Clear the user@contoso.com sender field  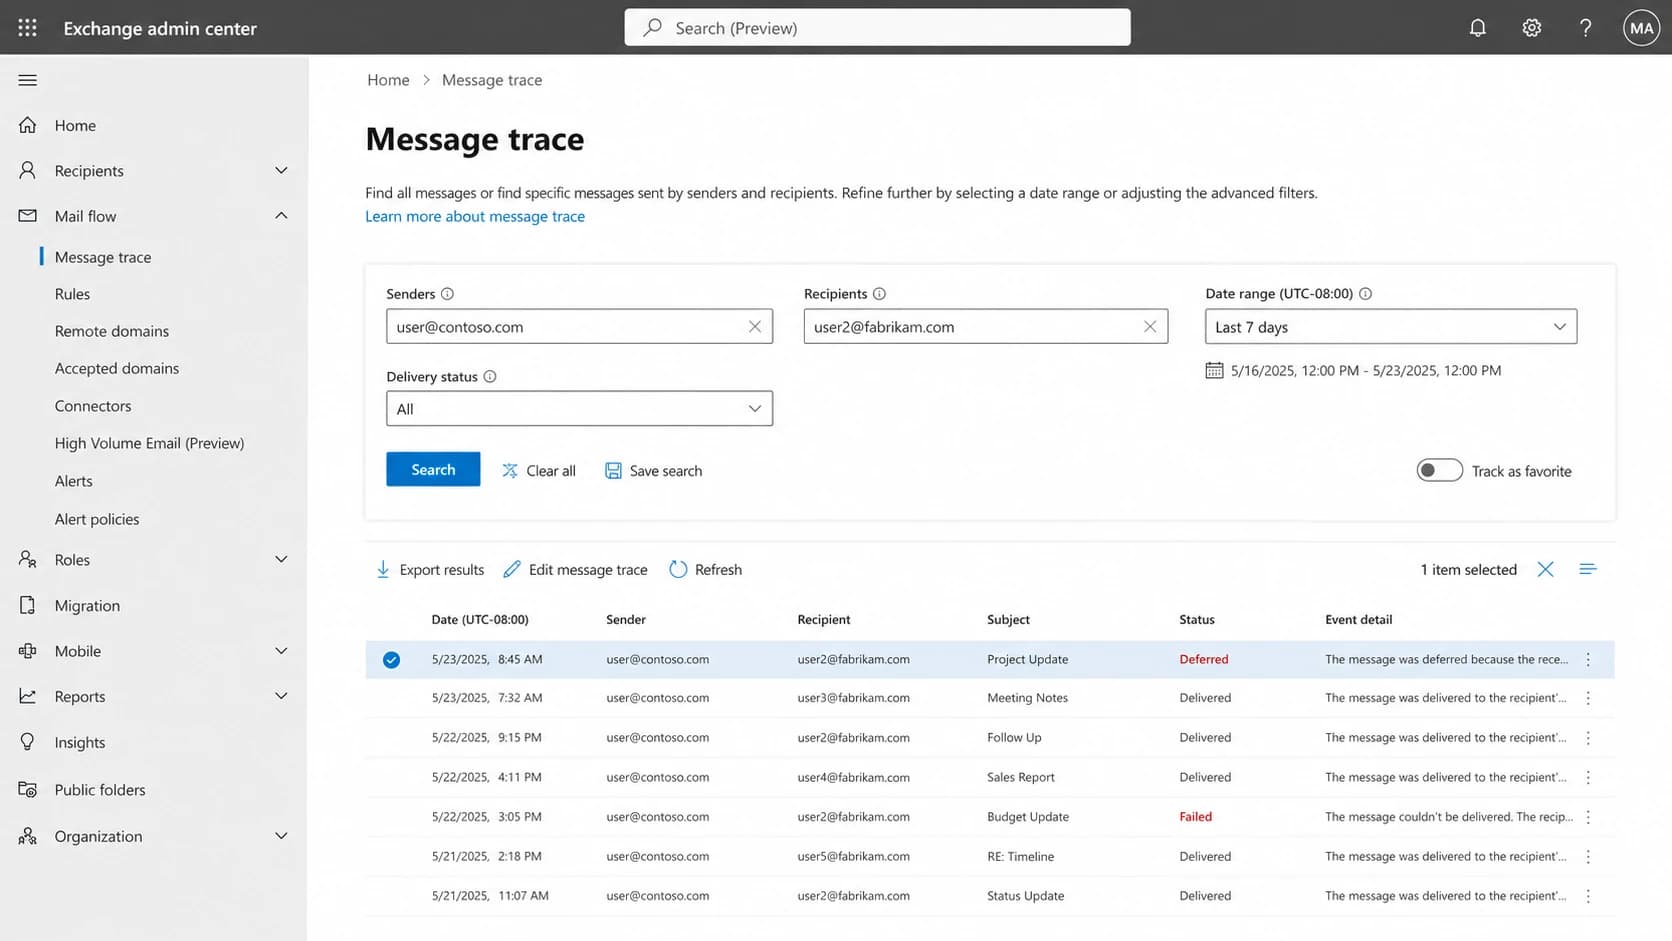coord(755,327)
